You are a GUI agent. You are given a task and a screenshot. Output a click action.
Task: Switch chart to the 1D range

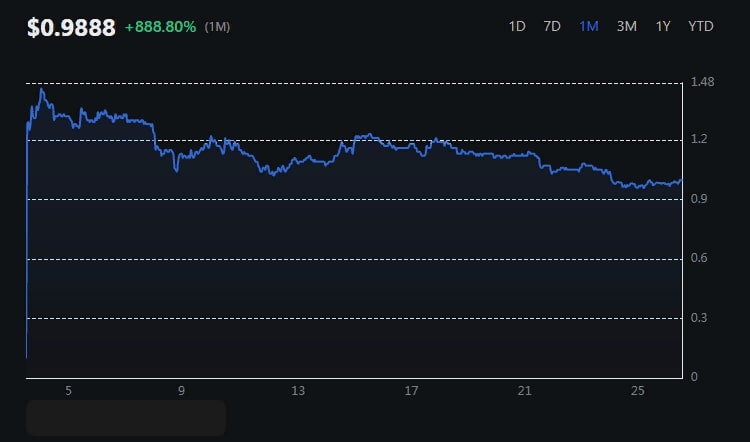pos(517,26)
